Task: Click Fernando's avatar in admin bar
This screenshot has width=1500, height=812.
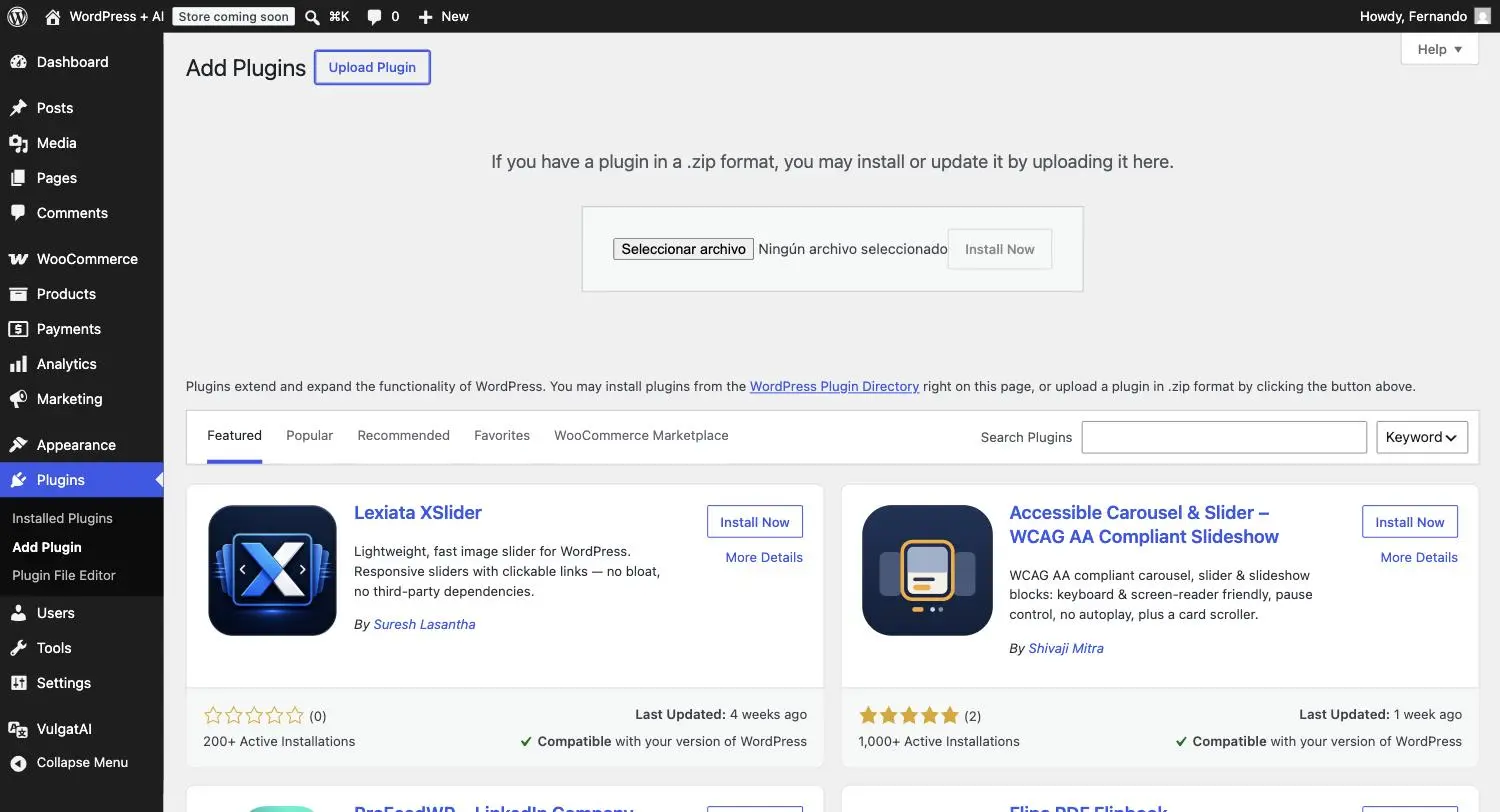Action: (x=1482, y=16)
